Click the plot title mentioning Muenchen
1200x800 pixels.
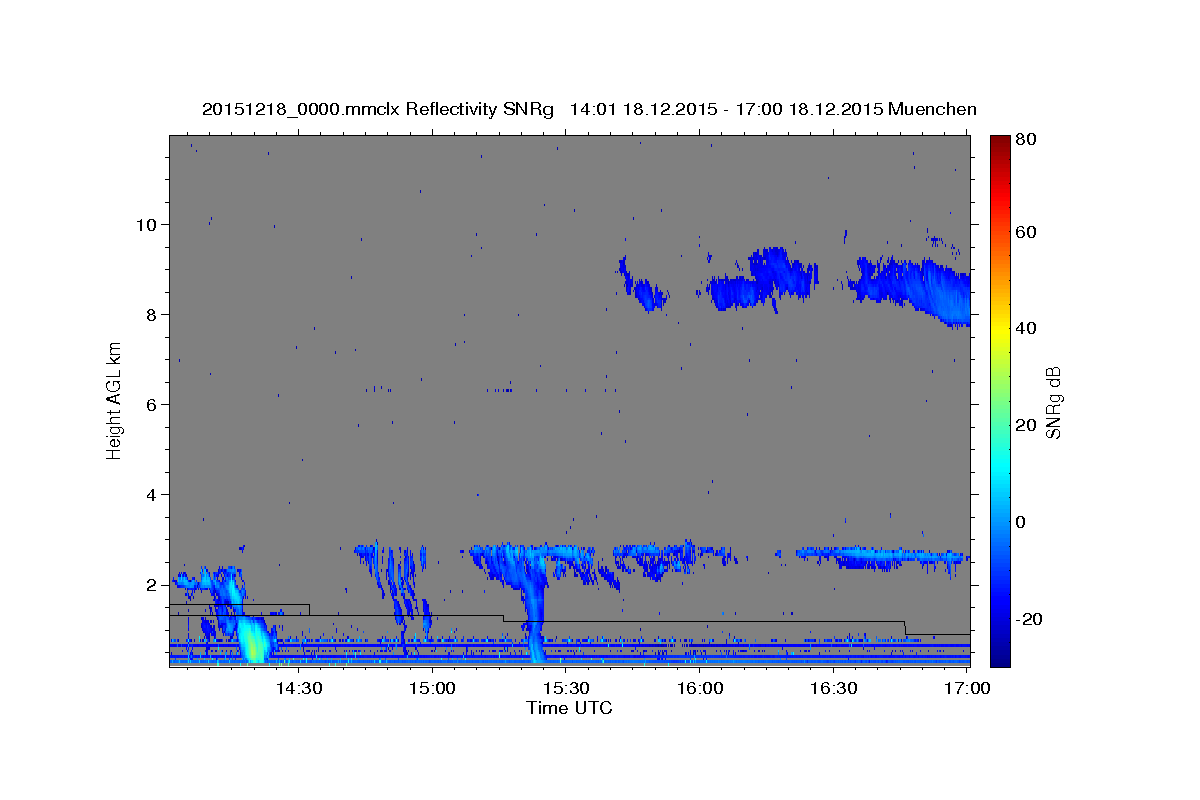[589, 109]
